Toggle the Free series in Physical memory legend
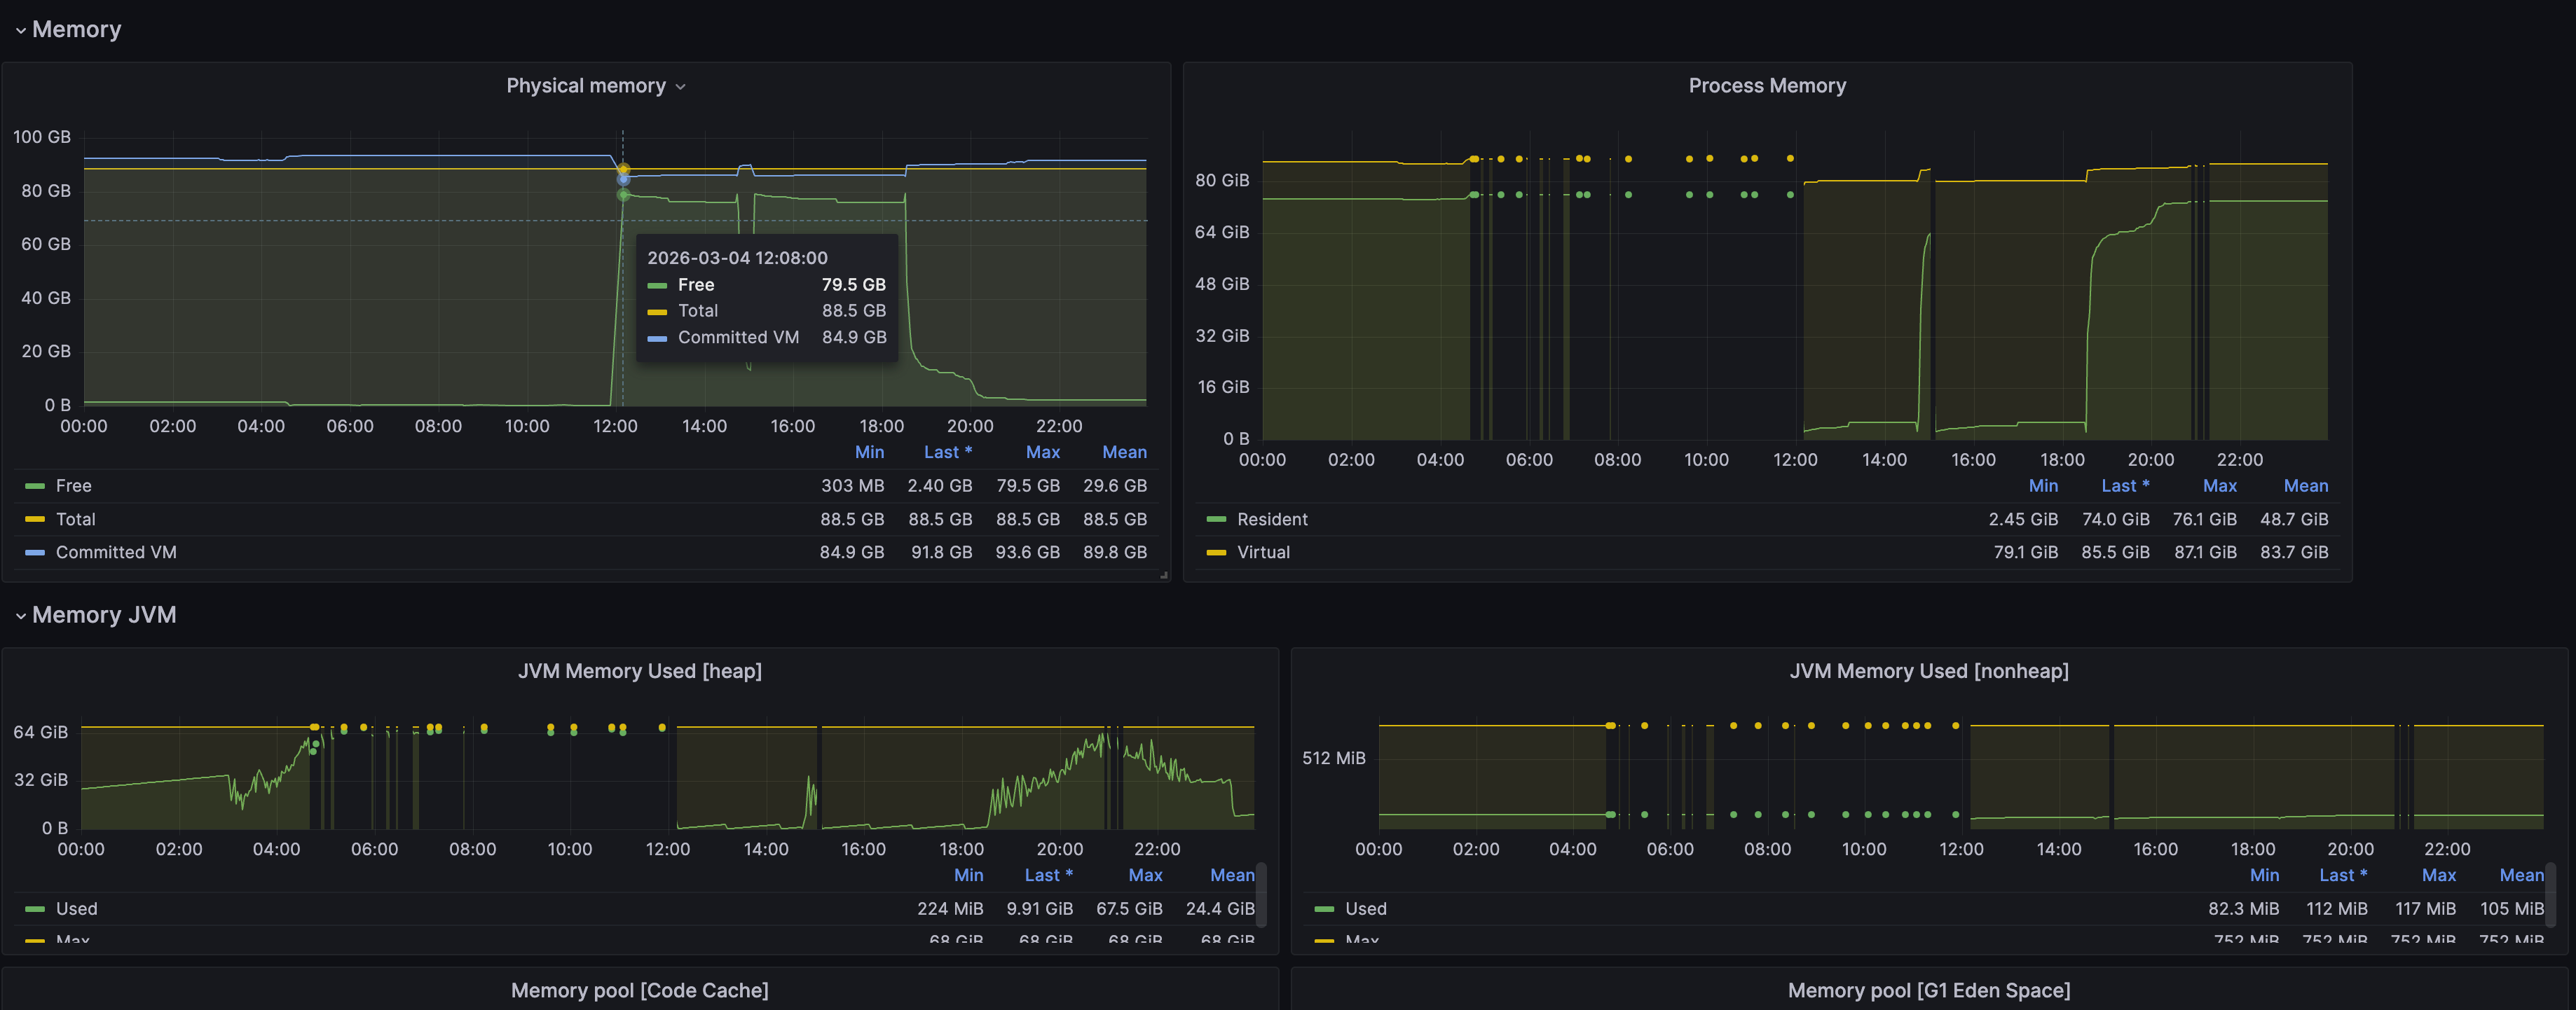 click(x=74, y=486)
